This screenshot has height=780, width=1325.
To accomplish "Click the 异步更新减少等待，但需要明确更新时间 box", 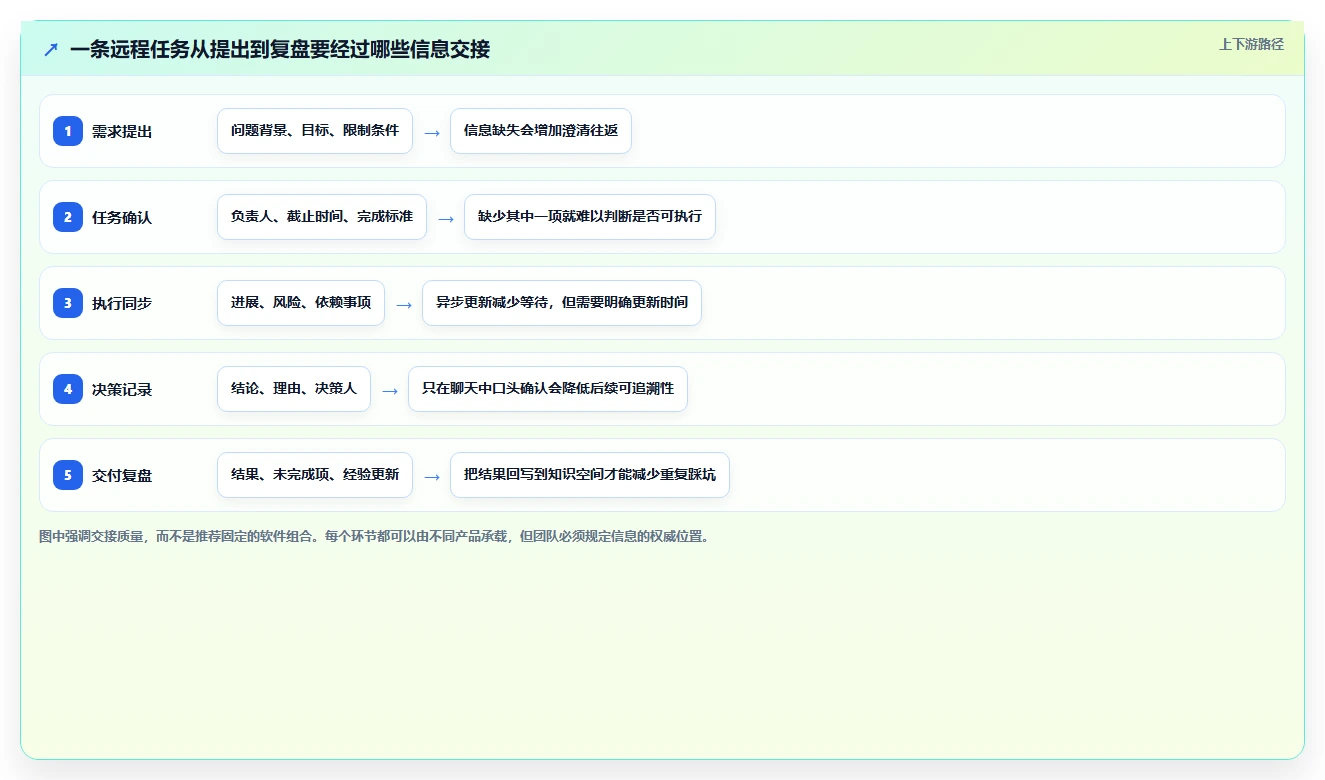I will point(562,303).
